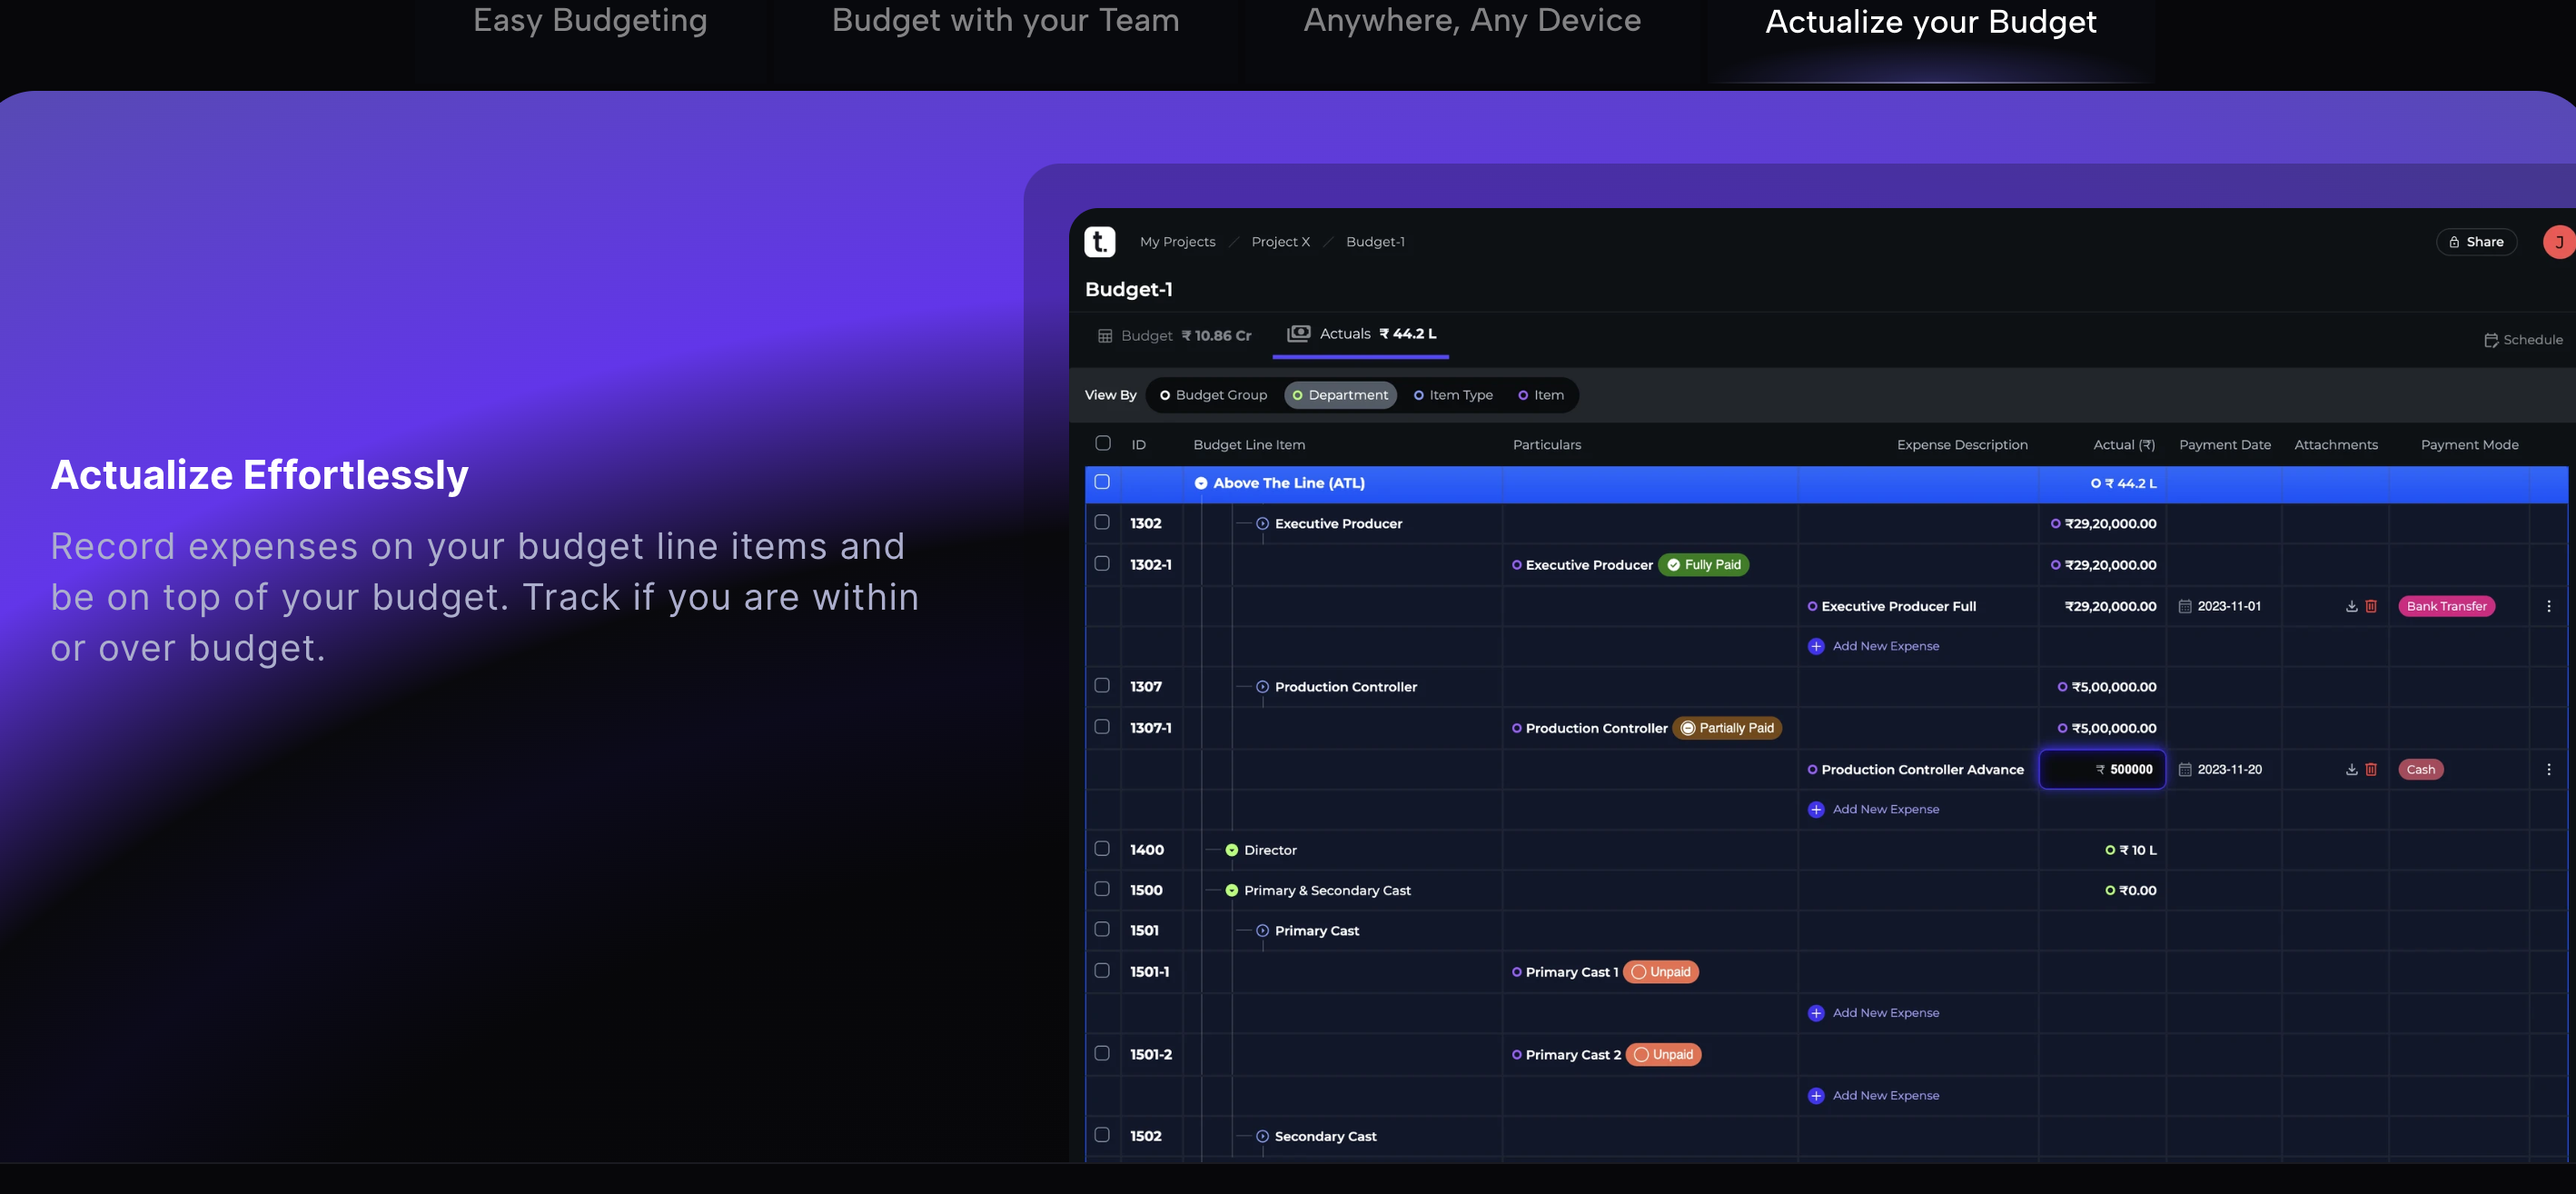2576x1194 pixels.
Task: Collapse the Above The Line (ATL) group
Action: coord(1201,483)
